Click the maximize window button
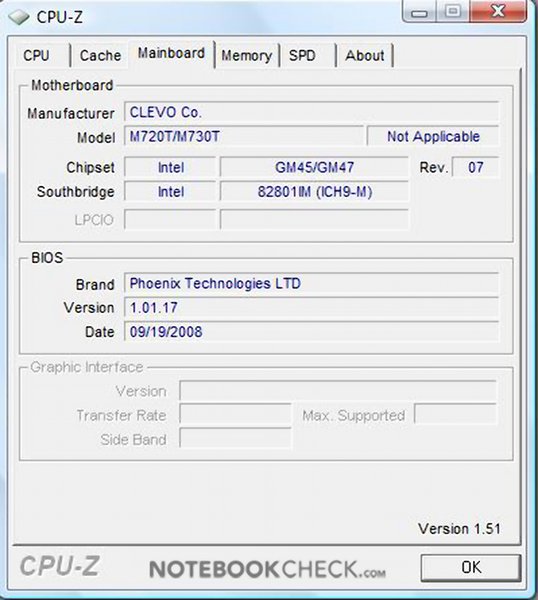This screenshot has width=538, height=600. 453,11
